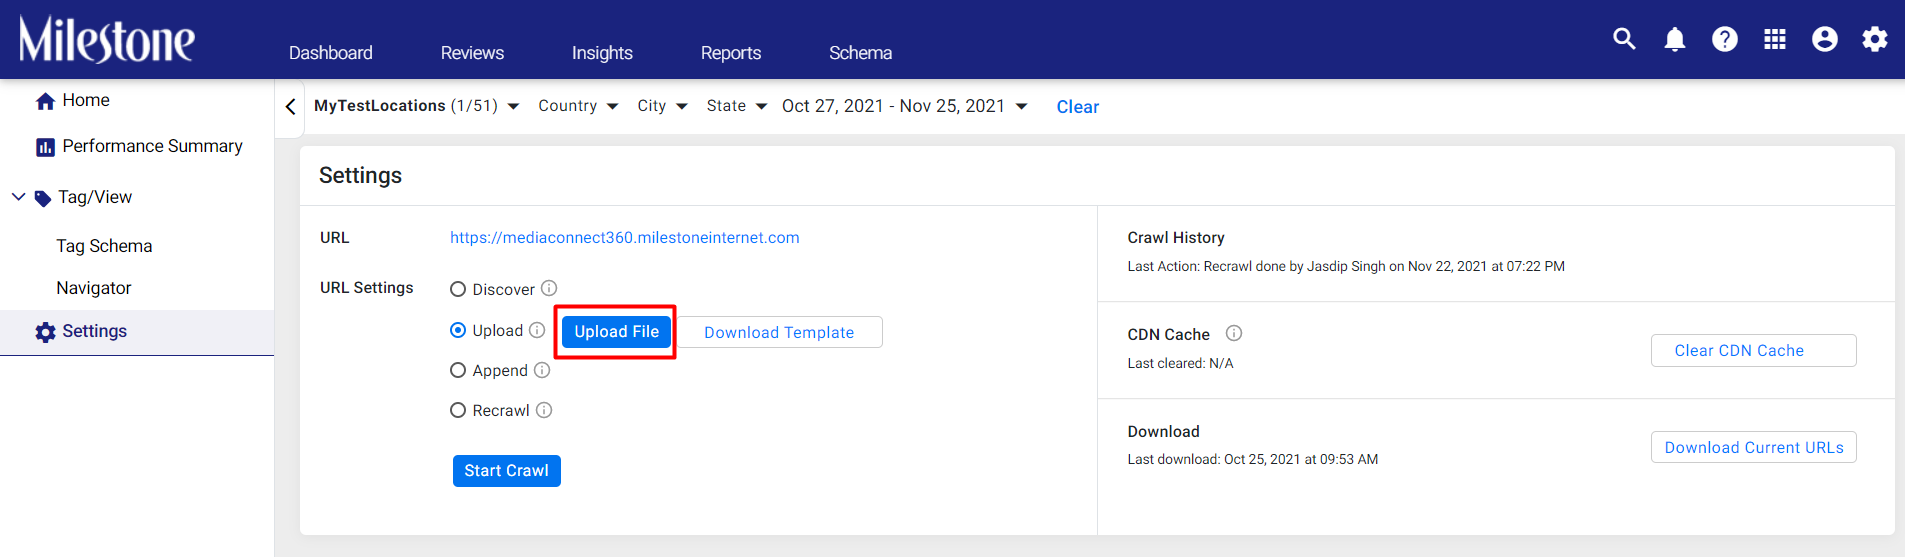Open the search magnifier icon
Image resolution: width=1905 pixels, height=557 pixels.
tap(1624, 39)
